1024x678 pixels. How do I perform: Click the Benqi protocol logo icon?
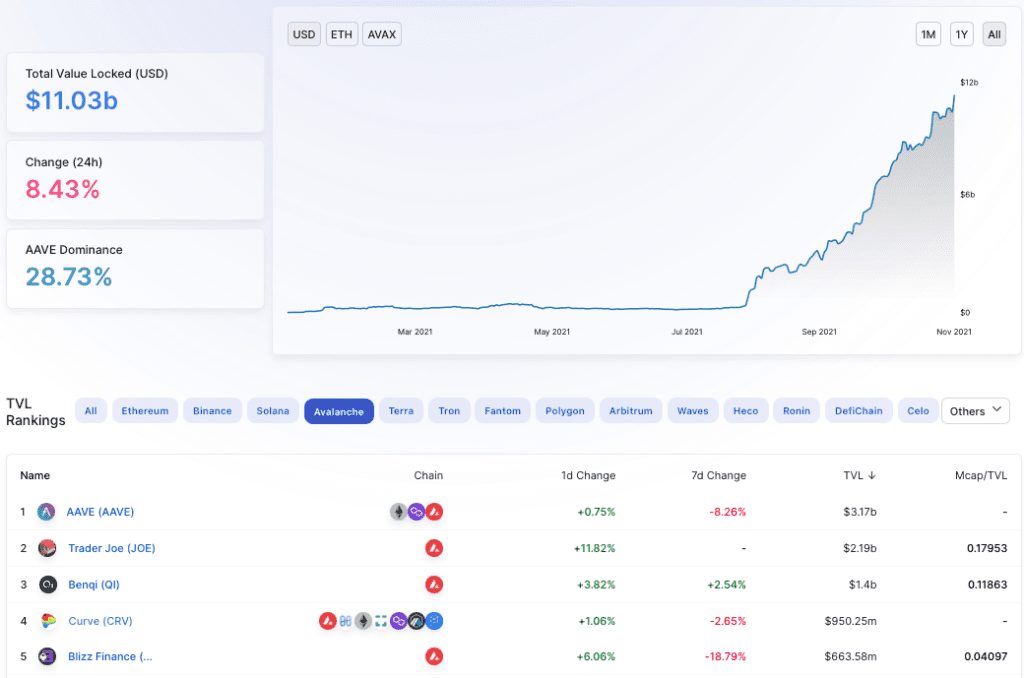(x=47, y=584)
